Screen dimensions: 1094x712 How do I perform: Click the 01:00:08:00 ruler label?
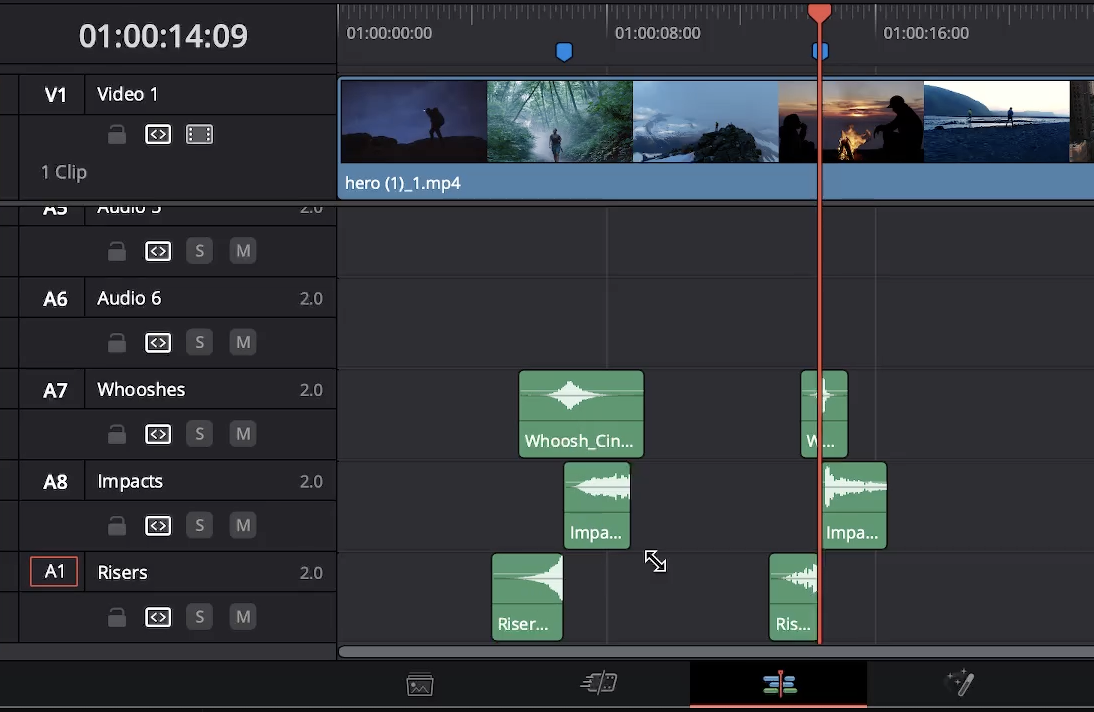(657, 33)
